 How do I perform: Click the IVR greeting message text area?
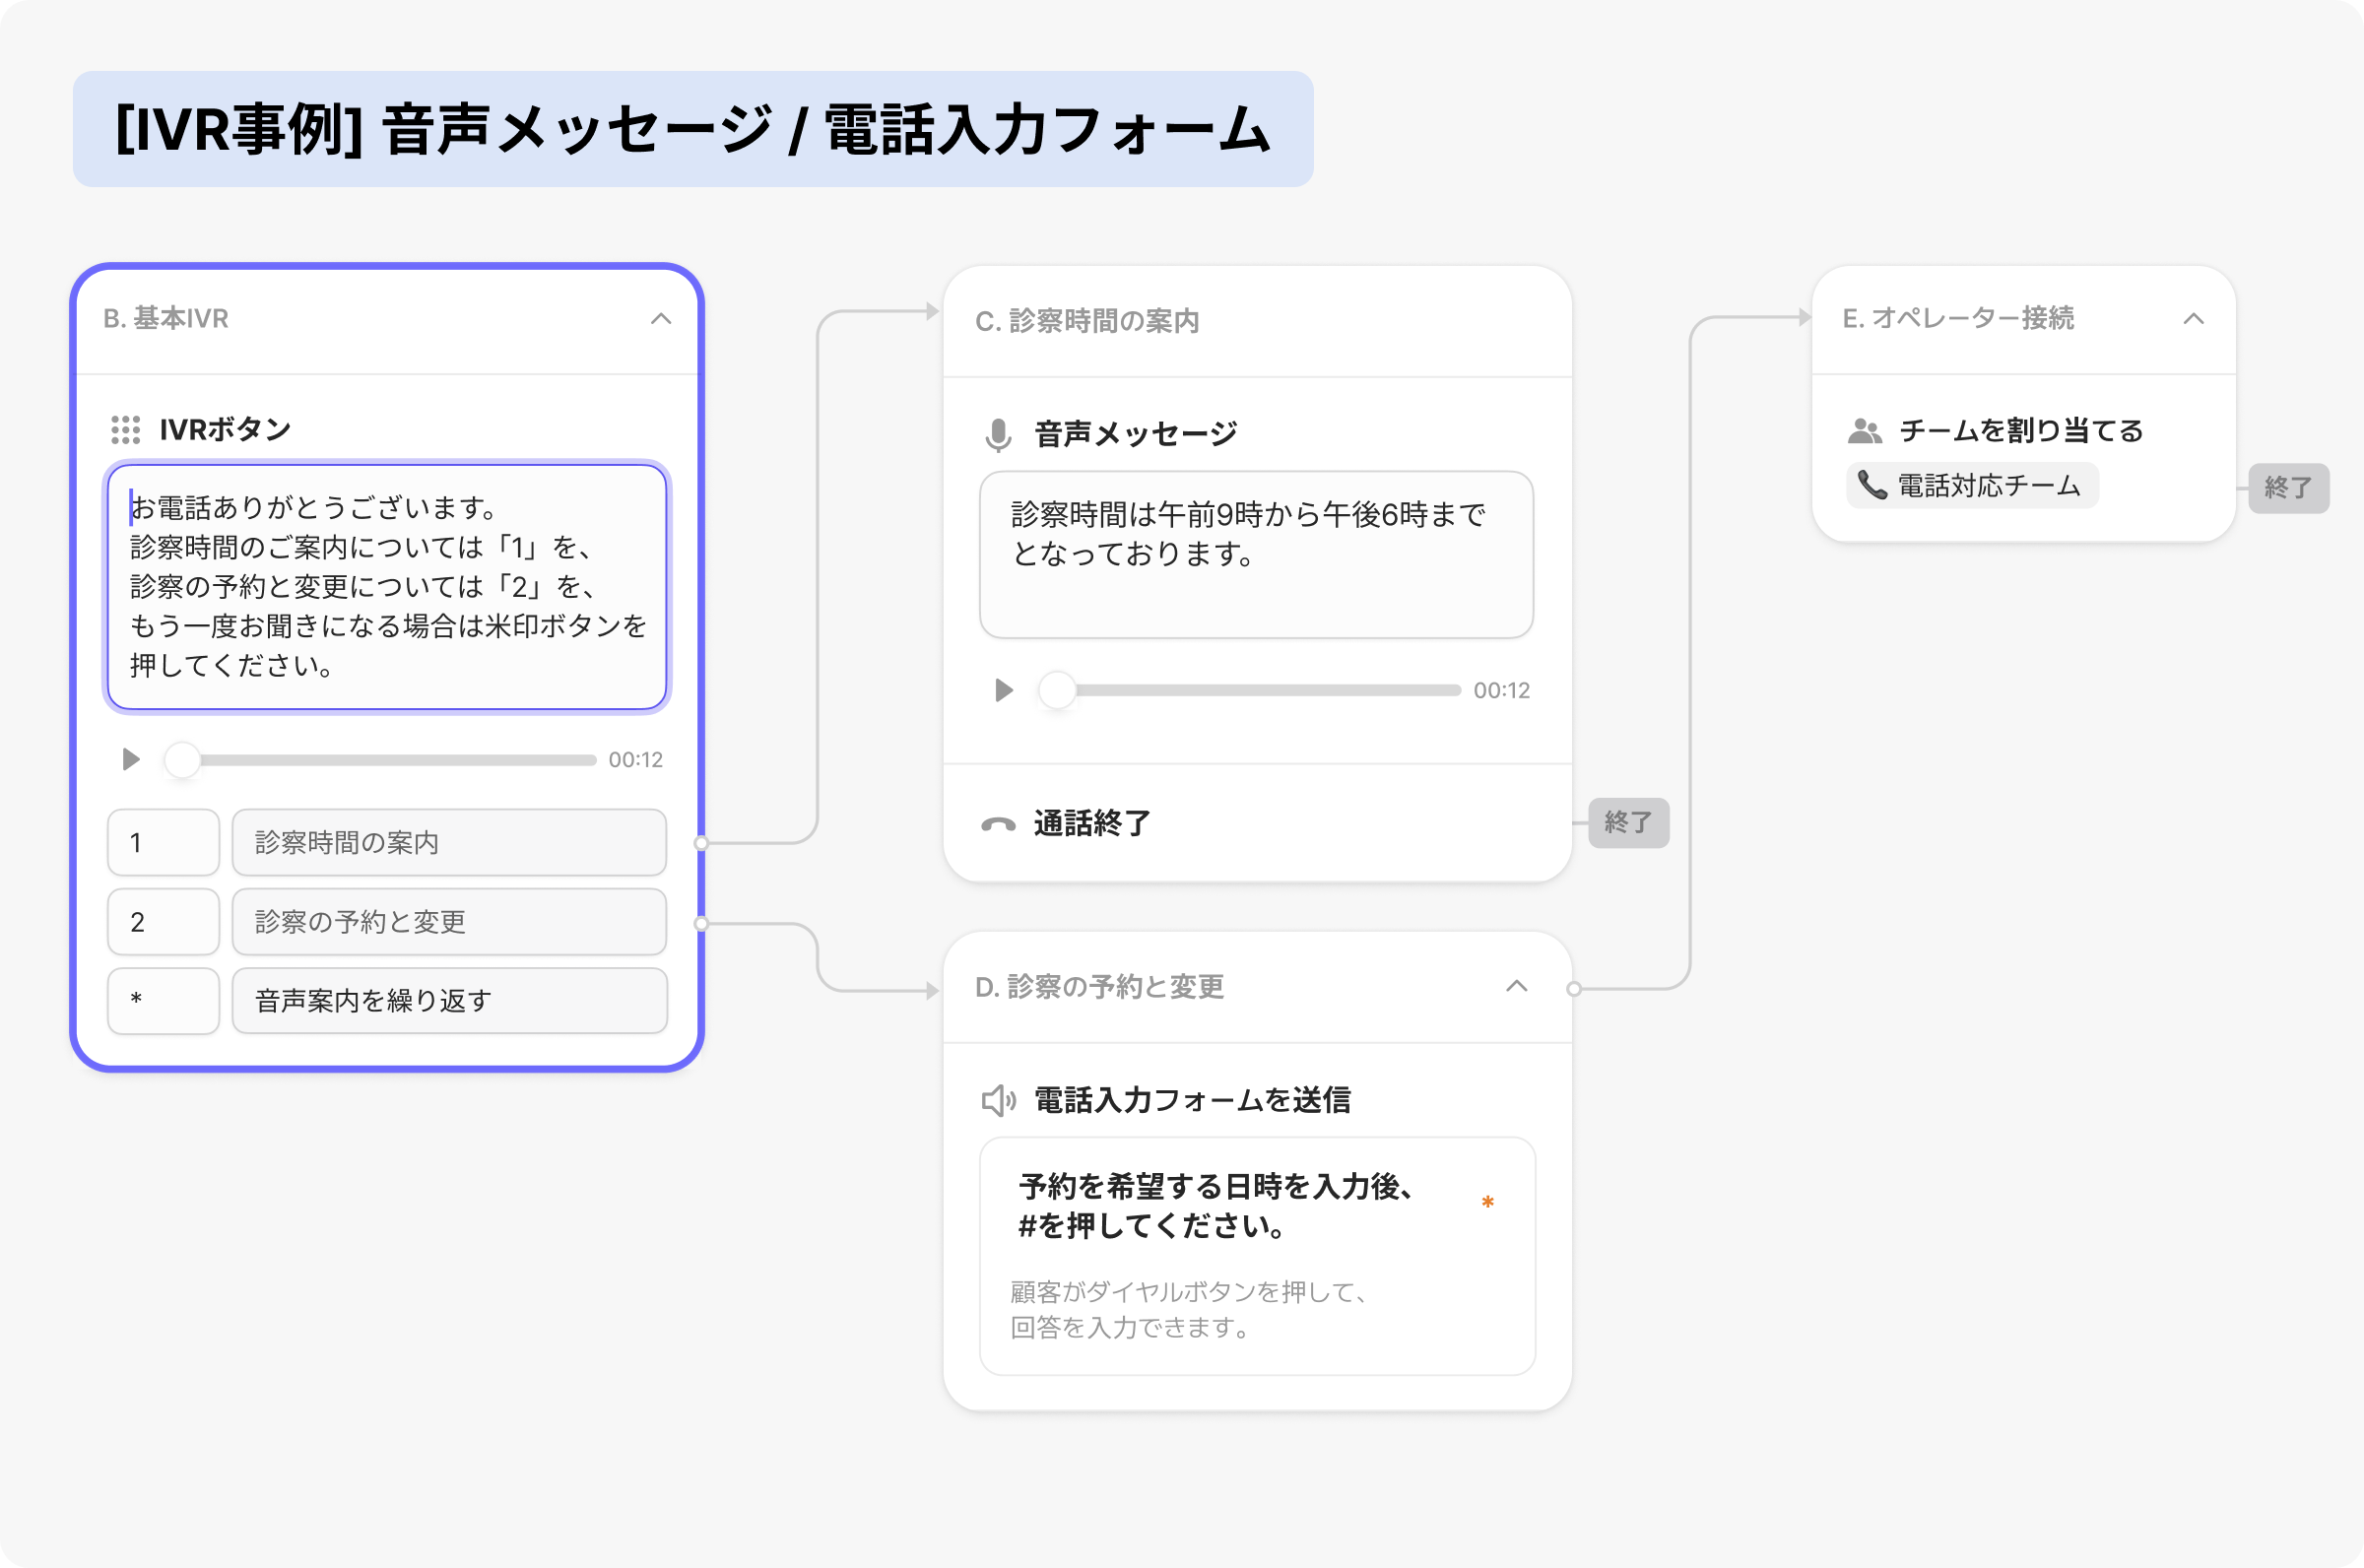tap(387, 587)
